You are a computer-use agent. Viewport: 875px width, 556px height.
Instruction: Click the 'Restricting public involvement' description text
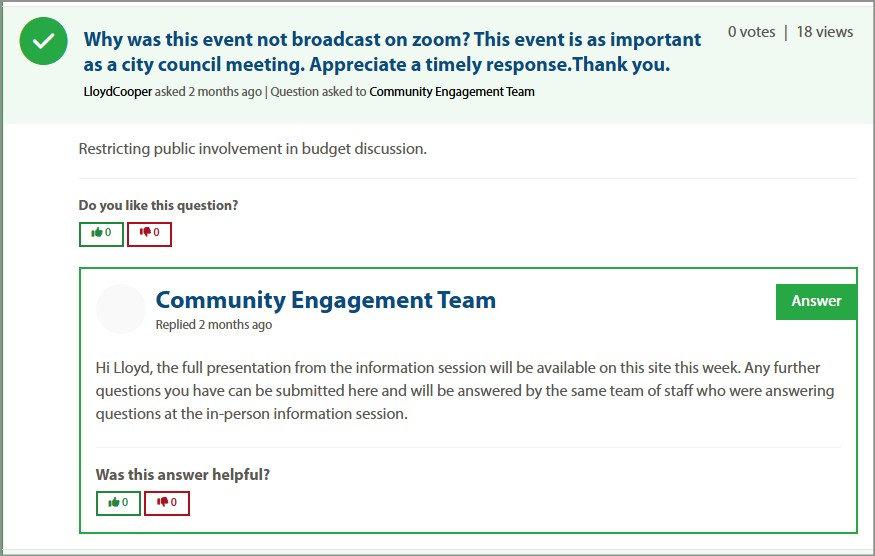click(x=252, y=149)
